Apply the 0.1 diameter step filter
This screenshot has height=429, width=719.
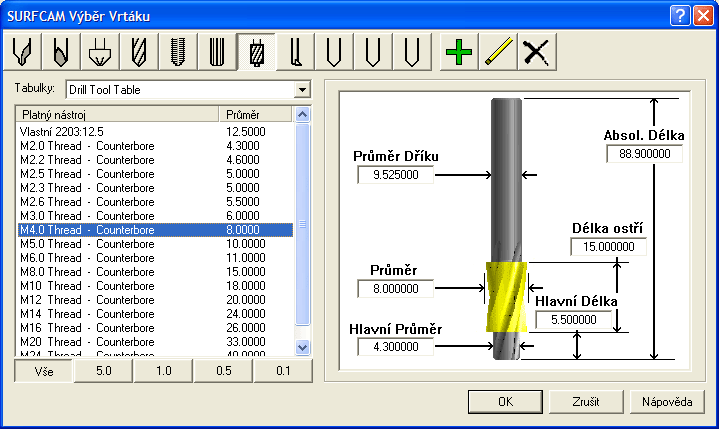point(283,371)
